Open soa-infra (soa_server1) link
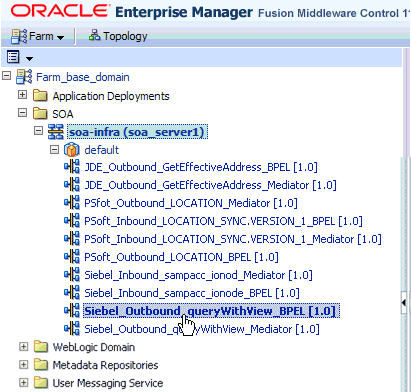The image size is (411, 392). (138, 132)
